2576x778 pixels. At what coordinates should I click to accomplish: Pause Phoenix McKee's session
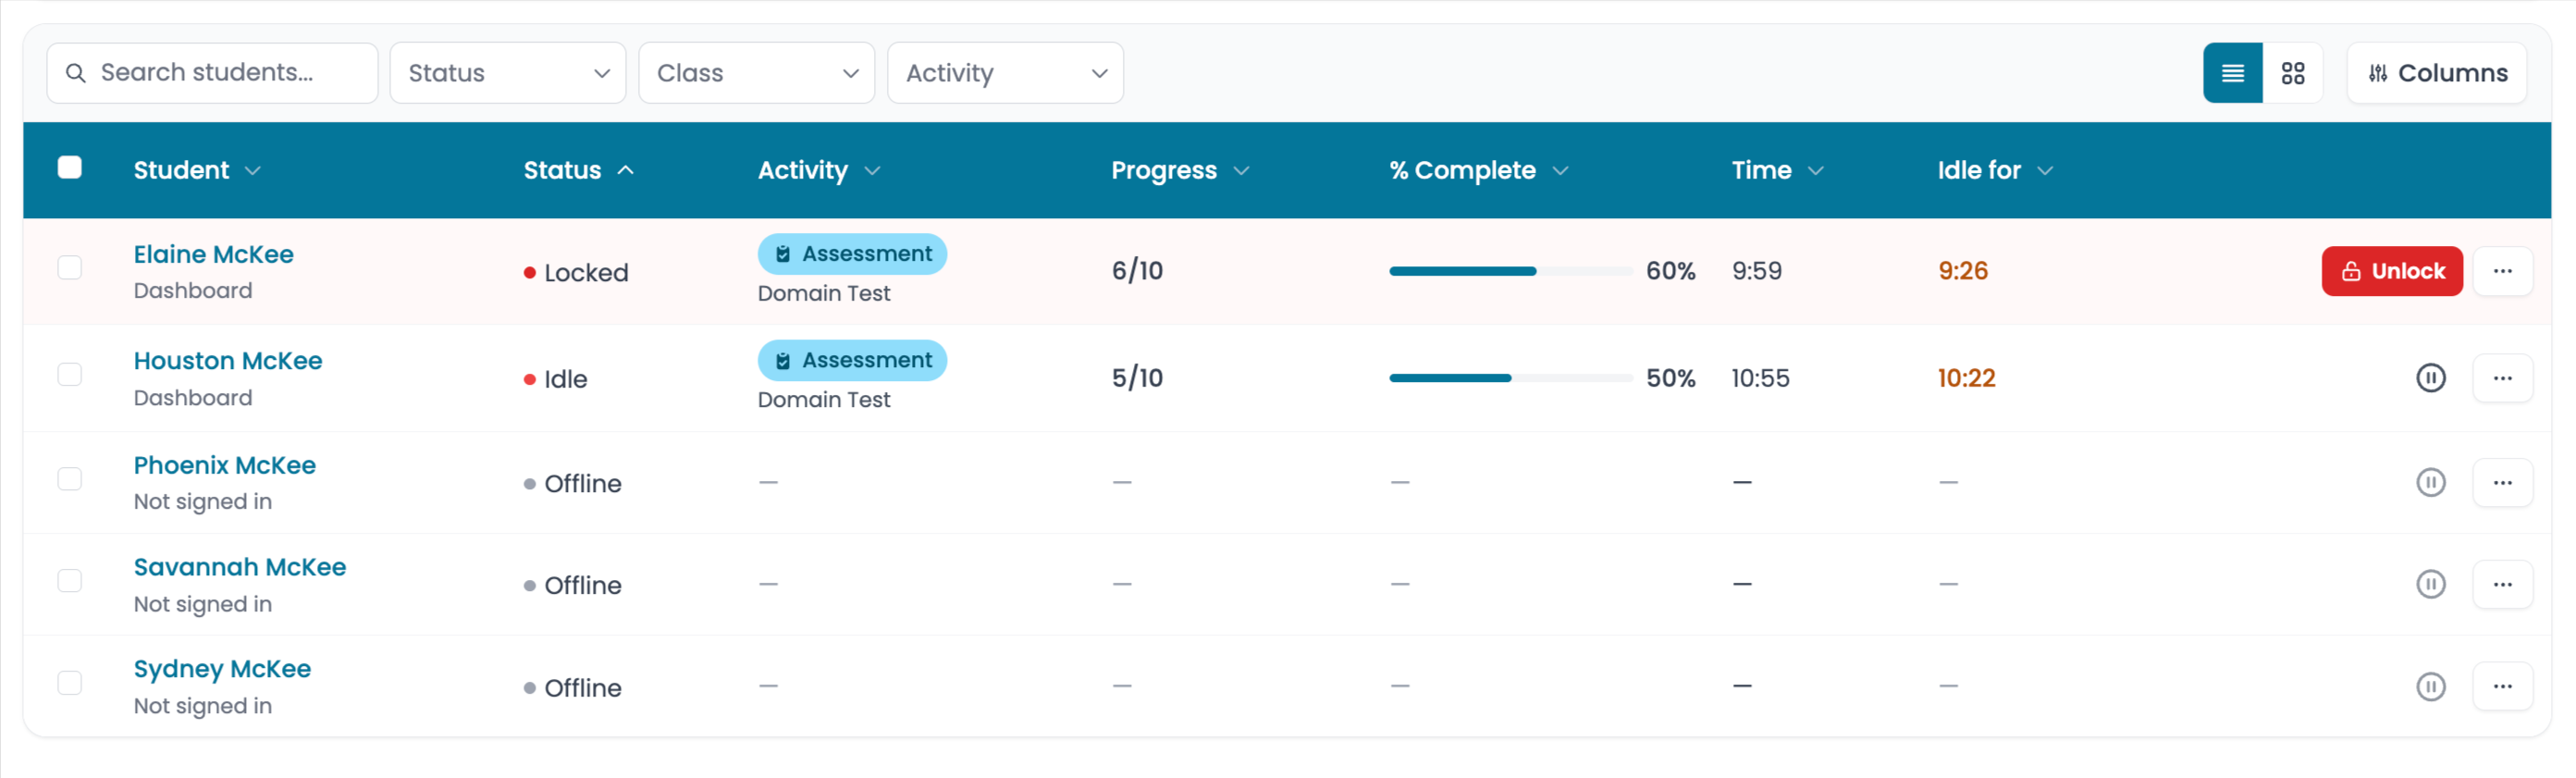click(2430, 483)
